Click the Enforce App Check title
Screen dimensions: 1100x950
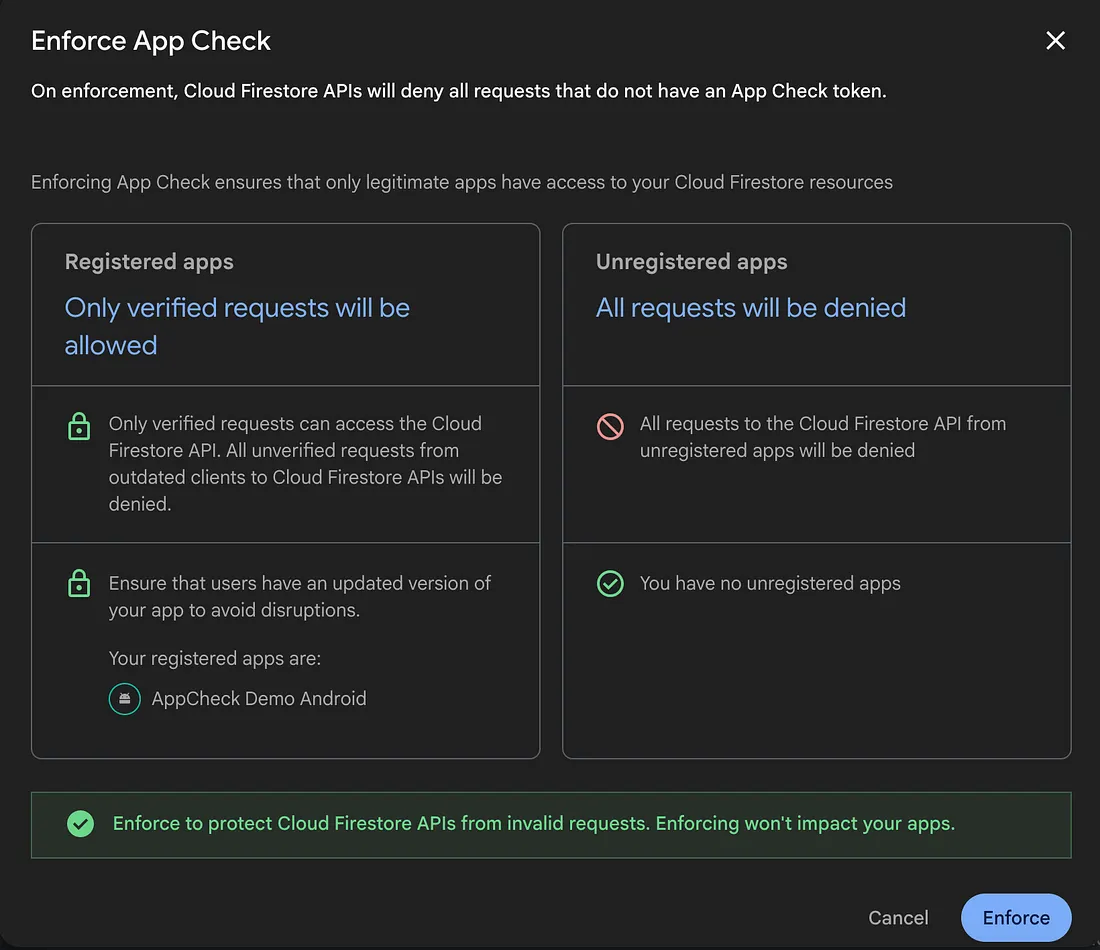point(151,41)
